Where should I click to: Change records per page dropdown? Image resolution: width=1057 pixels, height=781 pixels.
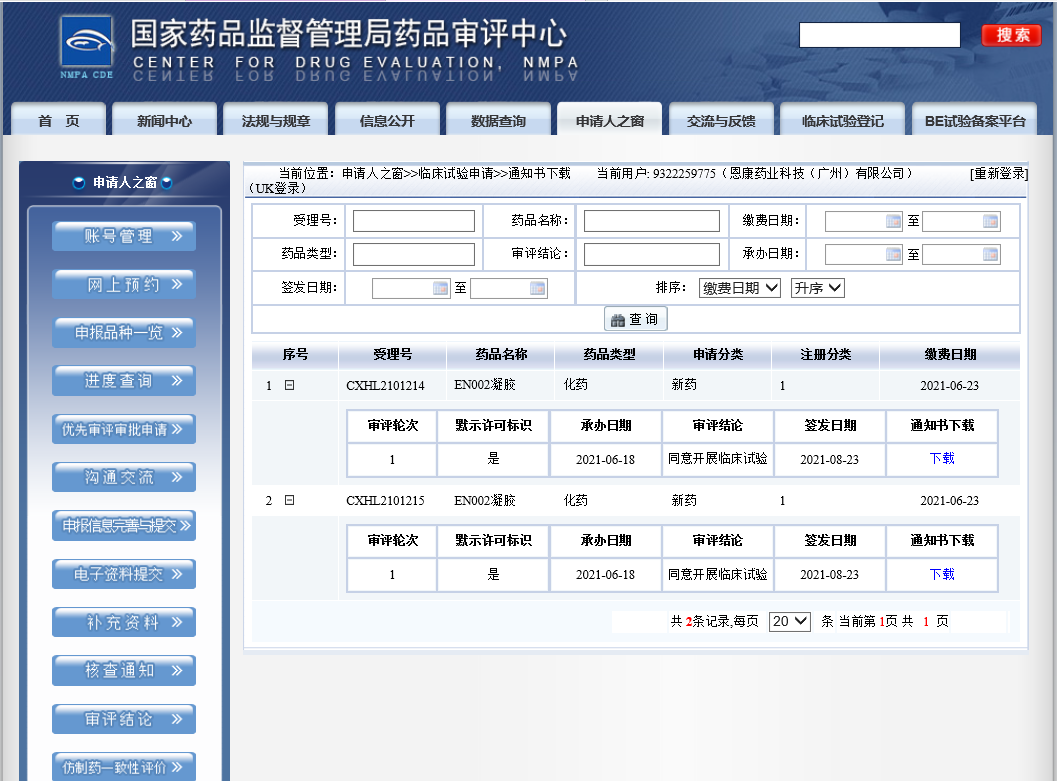[x=789, y=621]
